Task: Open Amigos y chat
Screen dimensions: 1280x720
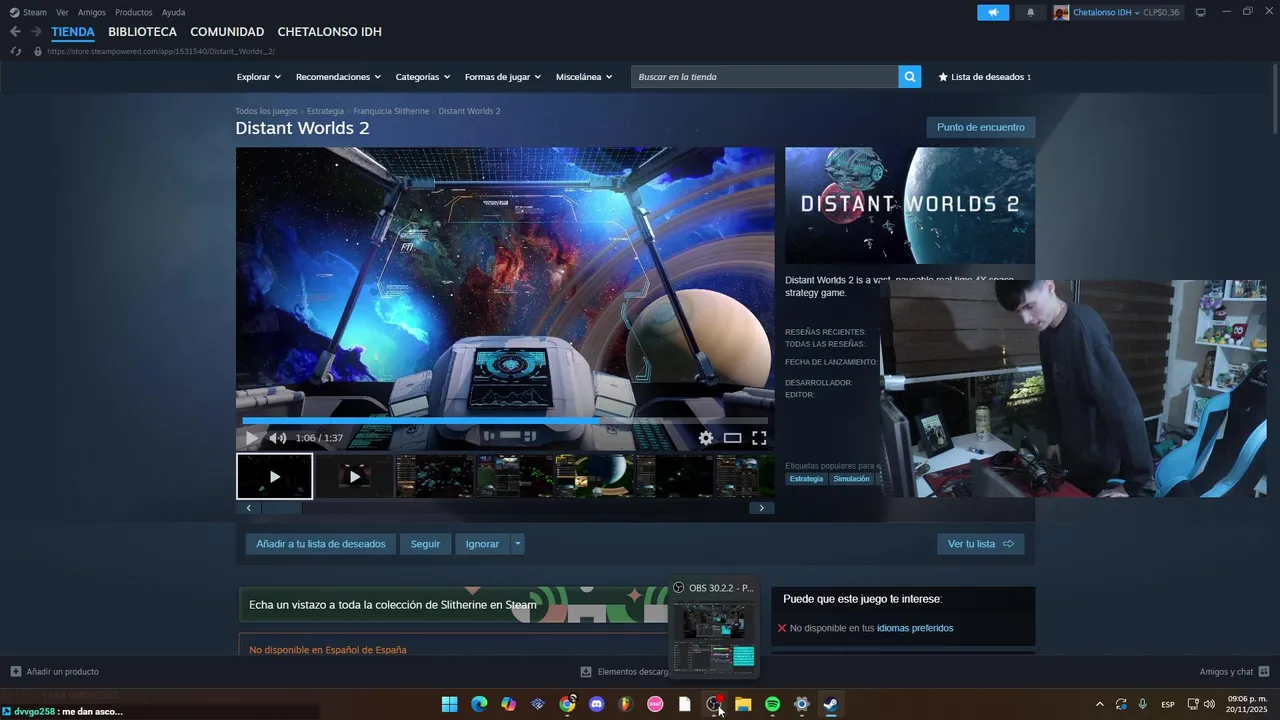Action: pyautogui.click(x=1234, y=672)
